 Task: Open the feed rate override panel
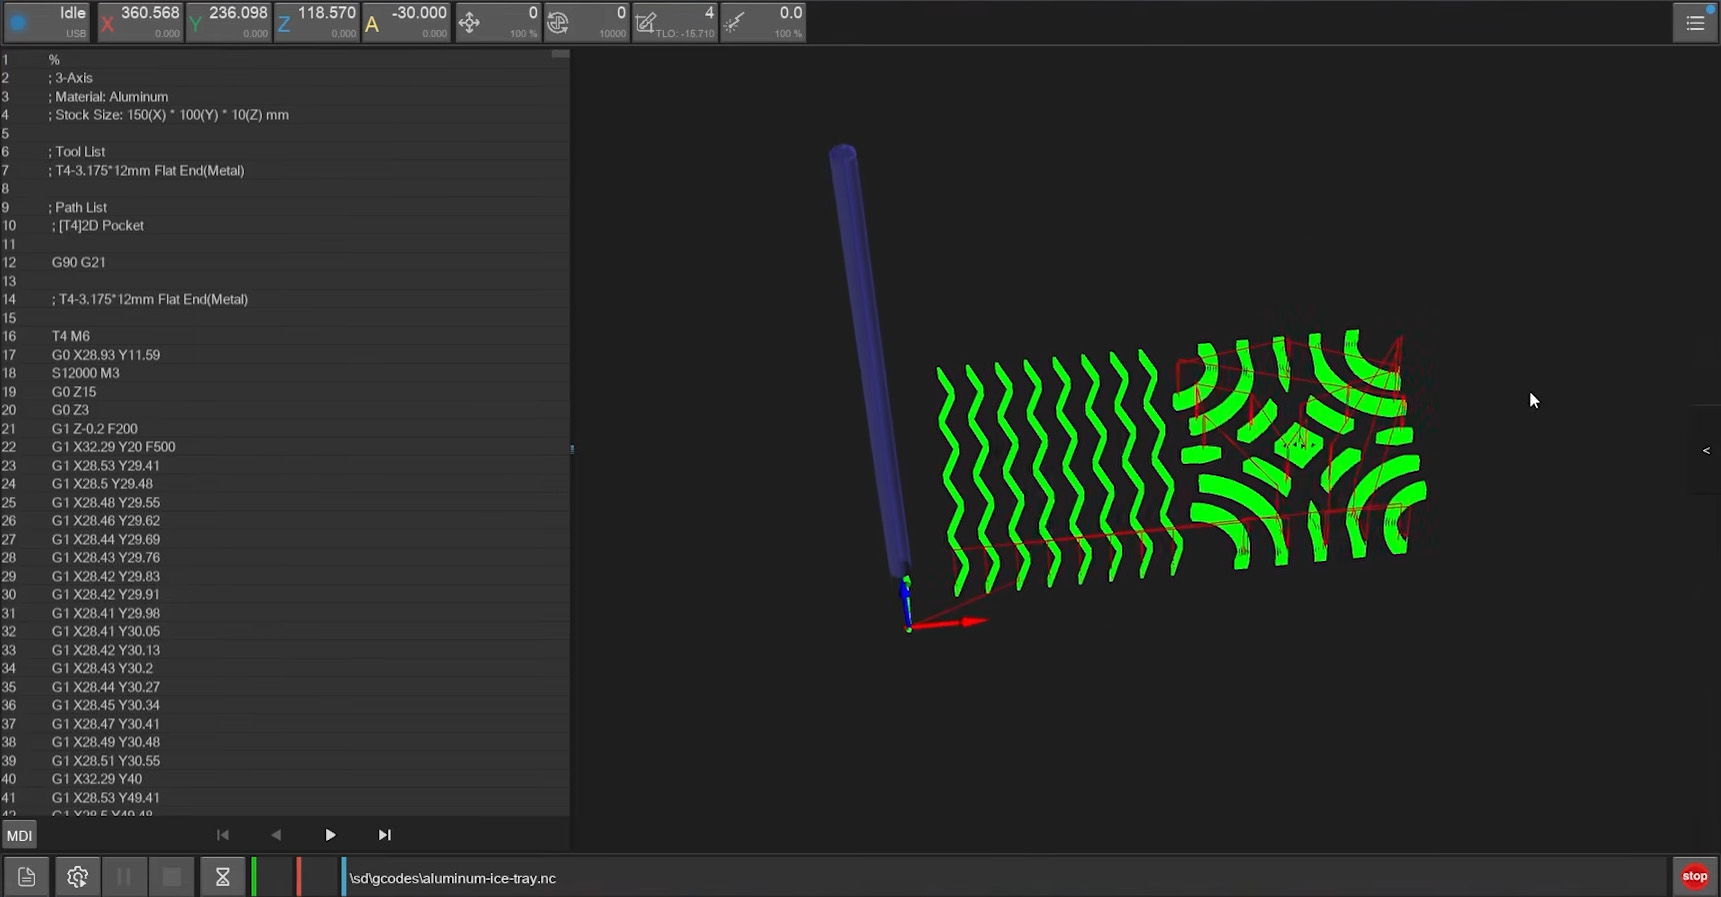[498, 22]
